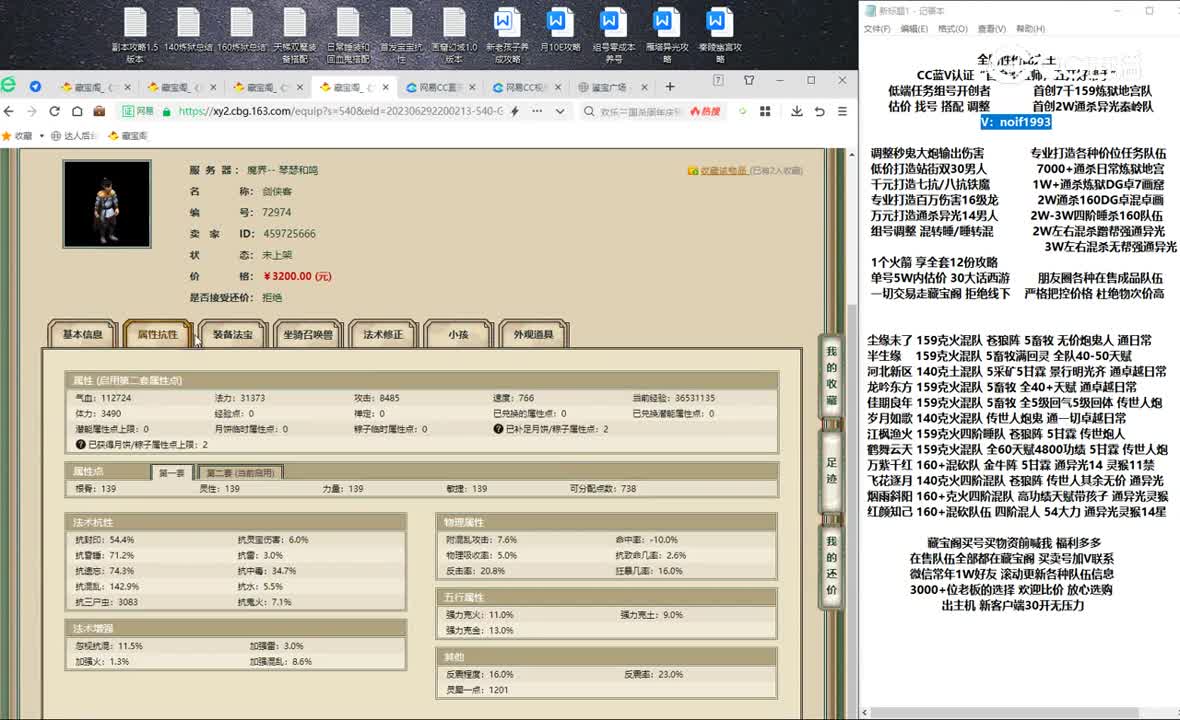Click the character portrait thumbnail
The image size is (1180, 720).
tap(107, 204)
